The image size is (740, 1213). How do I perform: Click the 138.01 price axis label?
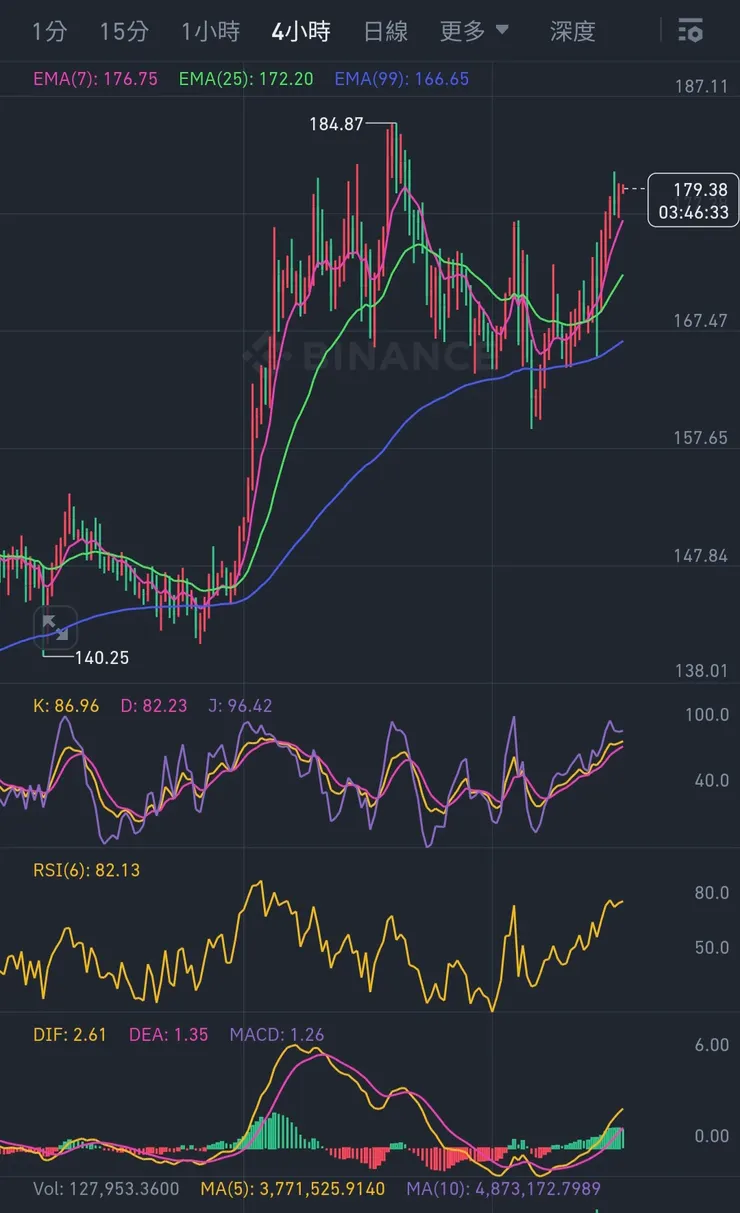pos(701,671)
